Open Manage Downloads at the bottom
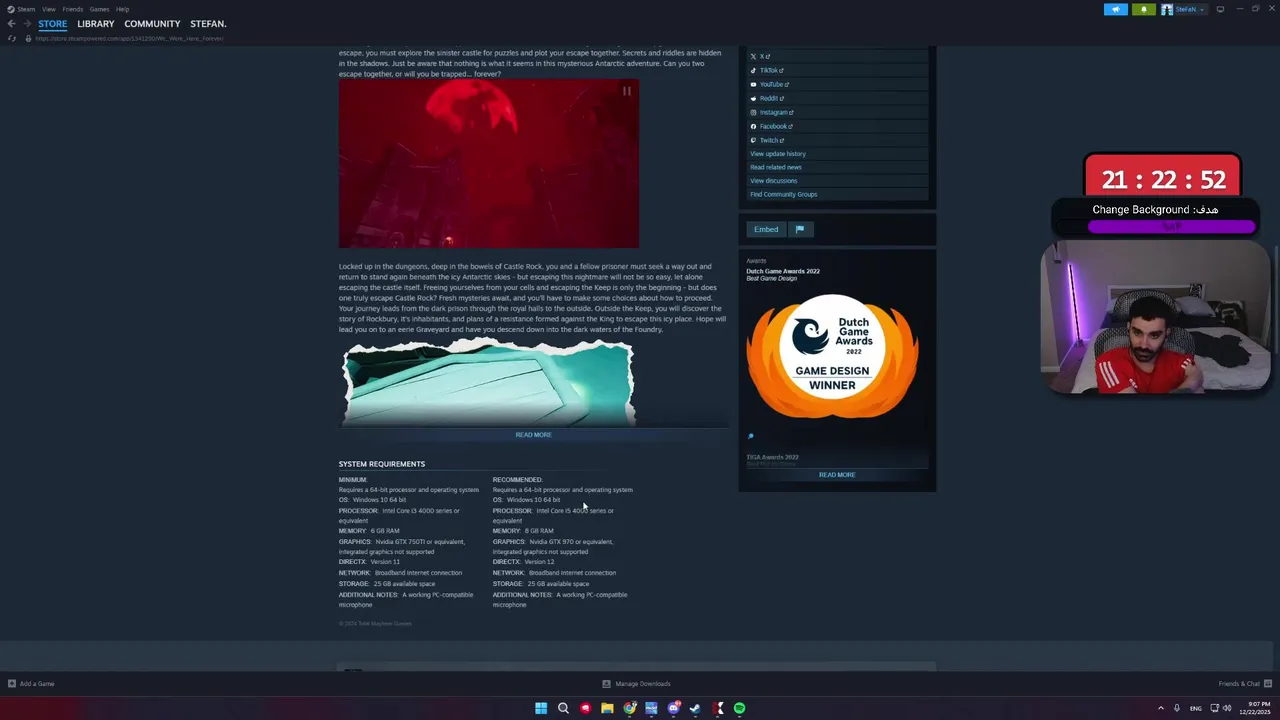The width and height of the screenshot is (1280, 720). [636, 684]
